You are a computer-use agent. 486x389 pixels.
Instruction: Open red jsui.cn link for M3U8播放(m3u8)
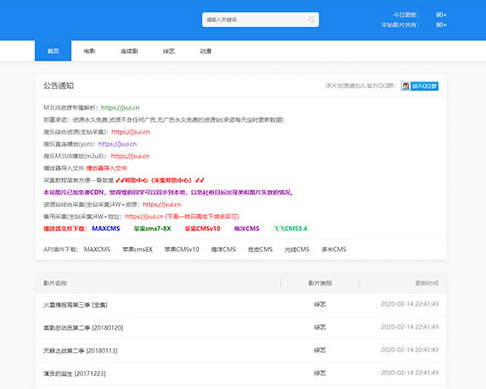click(130, 156)
